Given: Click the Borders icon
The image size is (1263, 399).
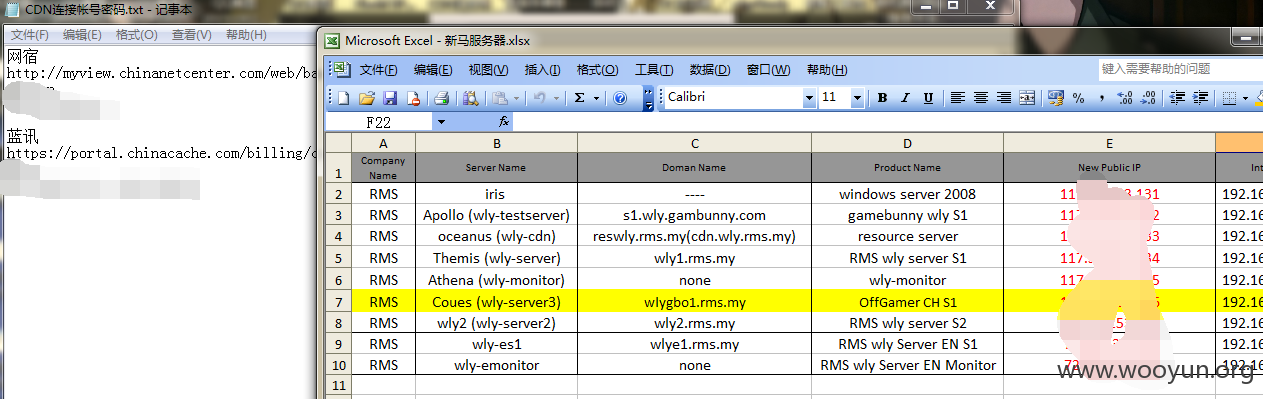Looking at the screenshot, I should pos(1229,98).
